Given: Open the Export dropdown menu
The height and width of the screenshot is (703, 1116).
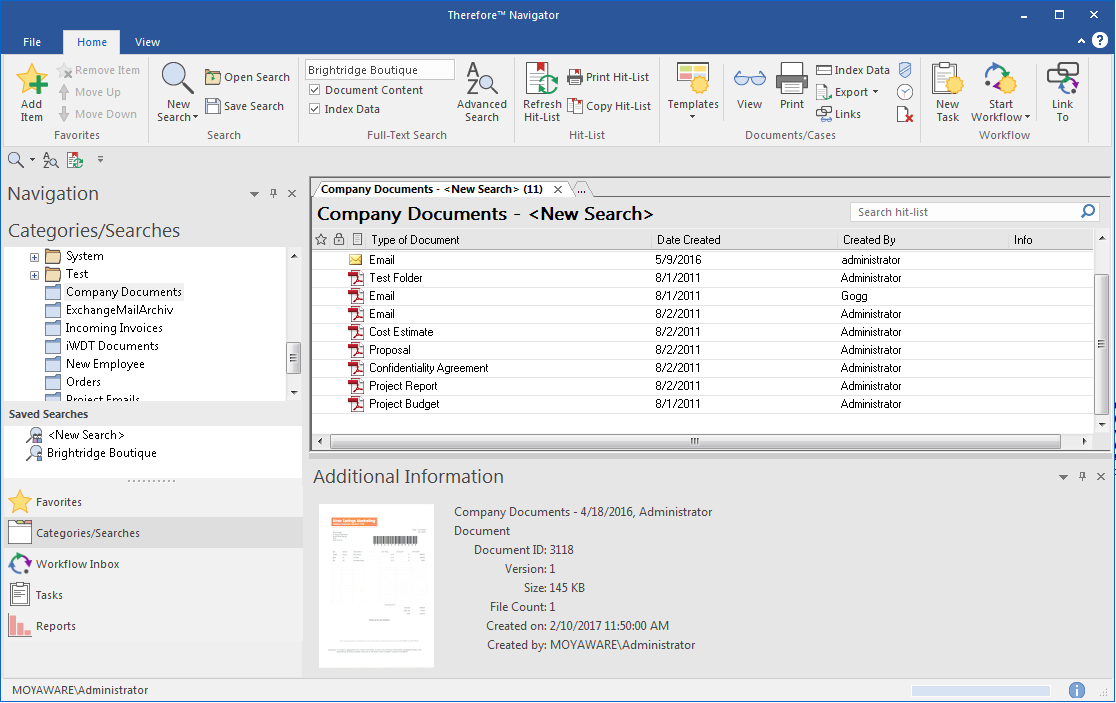Looking at the screenshot, I should coord(849,92).
